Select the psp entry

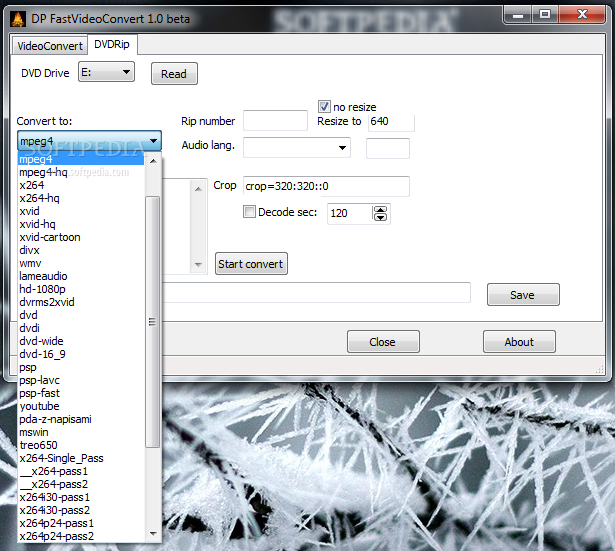tap(81, 367)
